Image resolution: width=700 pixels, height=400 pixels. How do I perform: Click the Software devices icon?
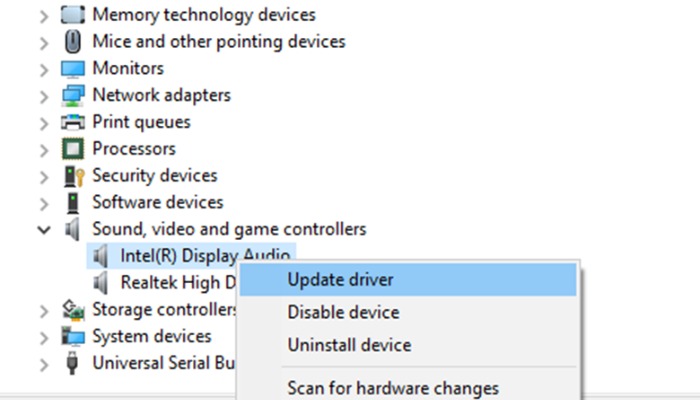72,203
